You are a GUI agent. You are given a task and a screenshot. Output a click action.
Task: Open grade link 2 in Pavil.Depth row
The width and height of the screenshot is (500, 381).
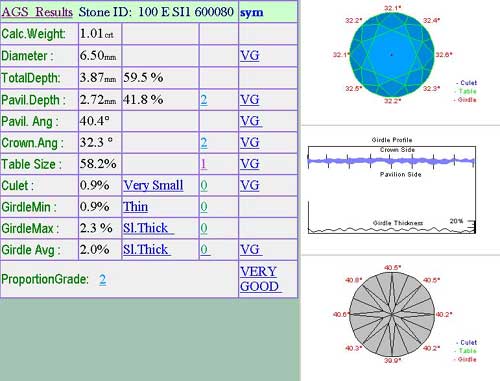coord(204,100)
